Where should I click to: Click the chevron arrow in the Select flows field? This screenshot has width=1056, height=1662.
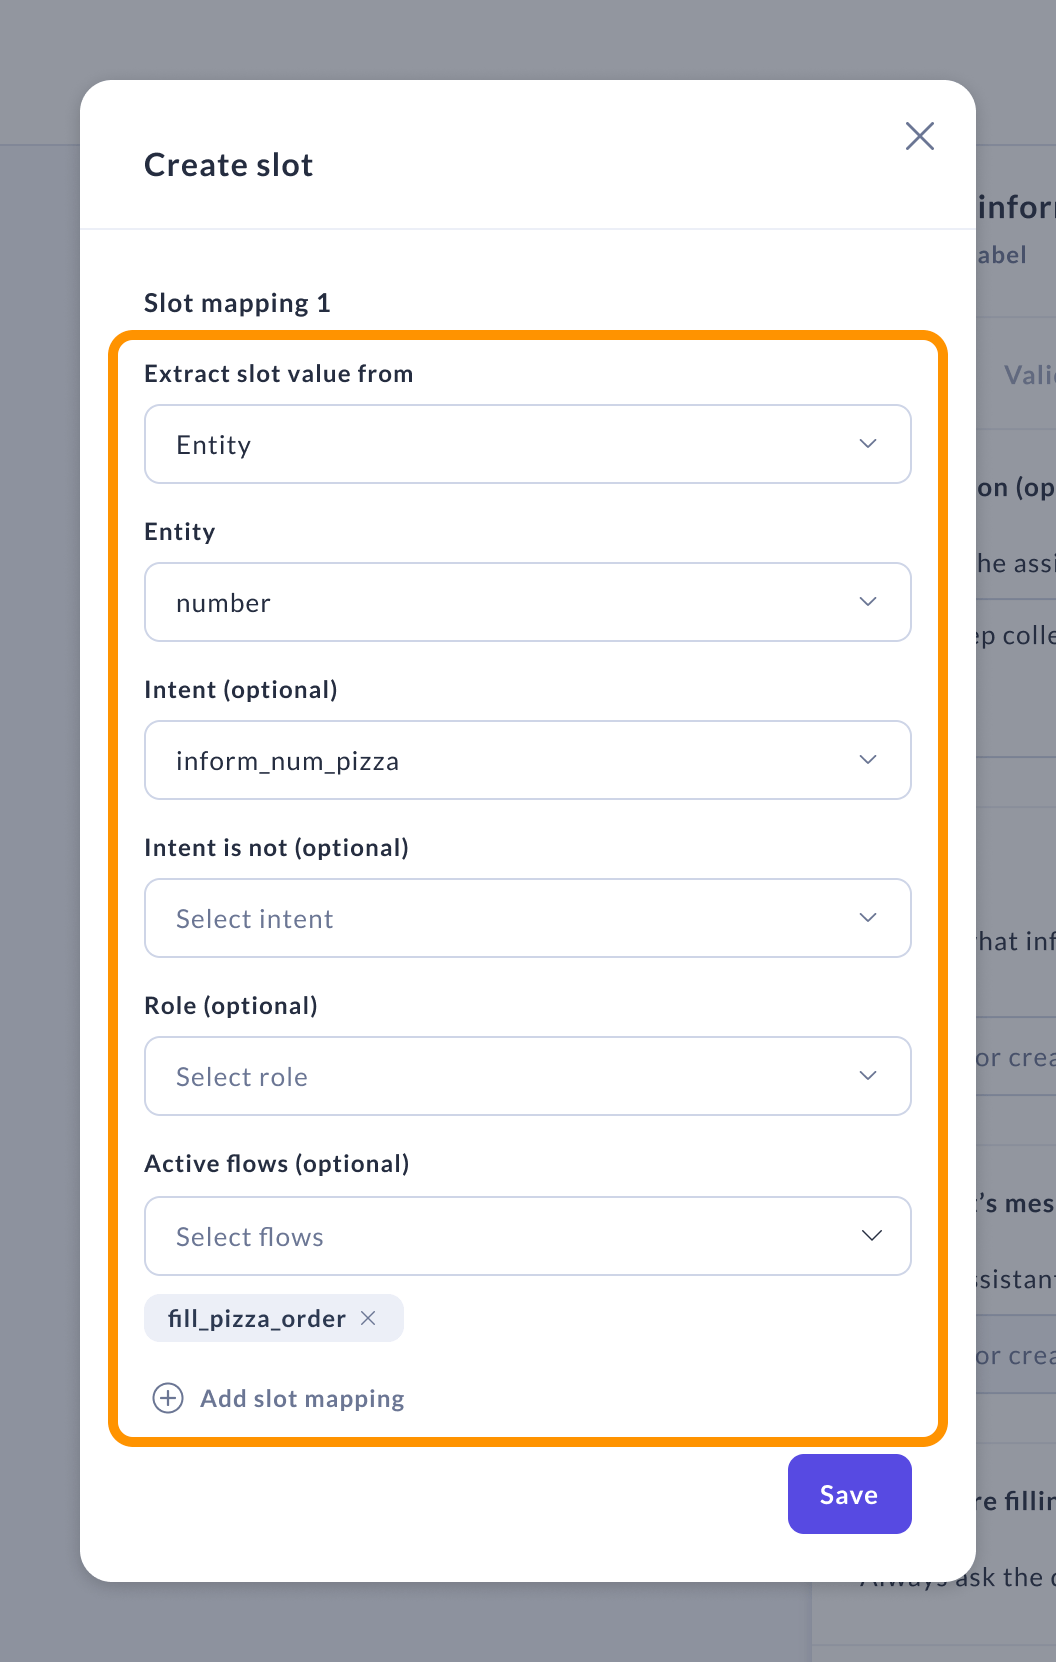pos(871,1236)
